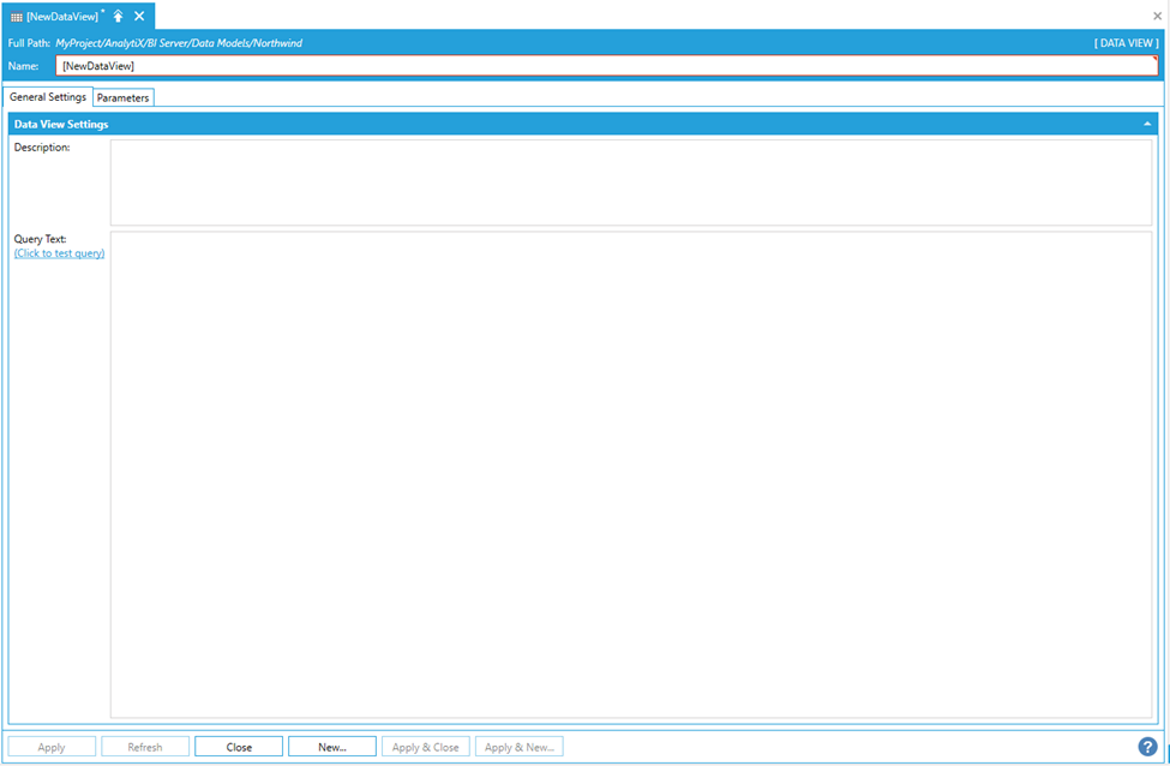Close the panel using the gray X at the top right
The image size is (1170, 766).
click(1157, 16)
